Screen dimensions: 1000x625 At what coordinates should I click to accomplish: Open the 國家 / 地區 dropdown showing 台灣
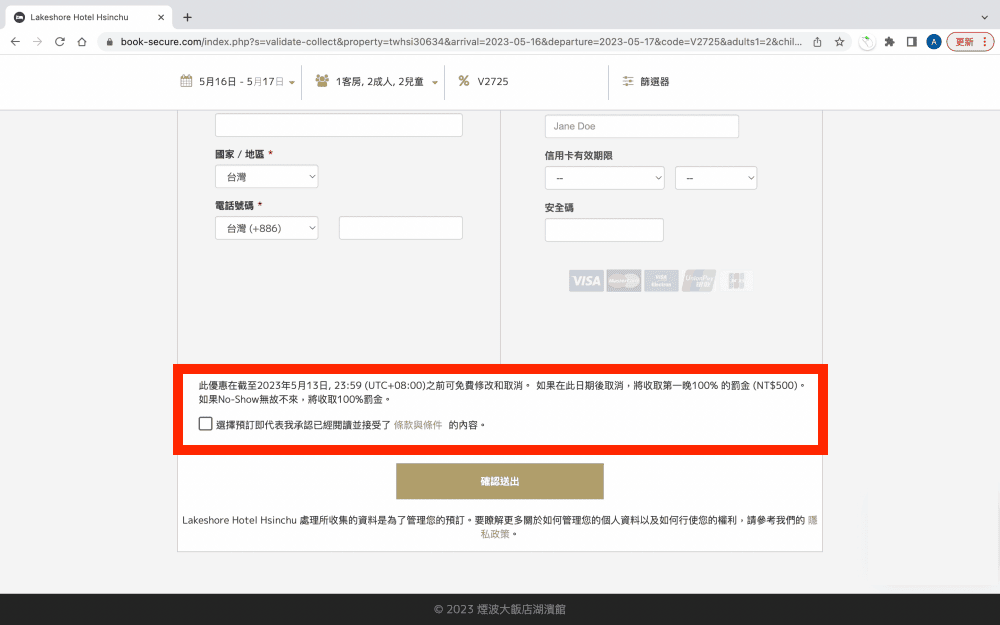pos(266,175)
